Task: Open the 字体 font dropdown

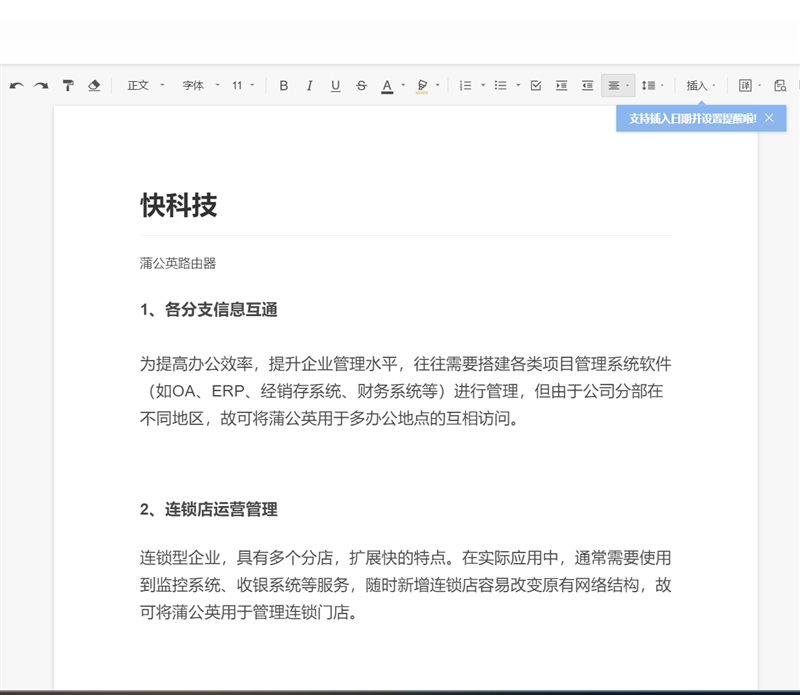Action: (201, 86)
